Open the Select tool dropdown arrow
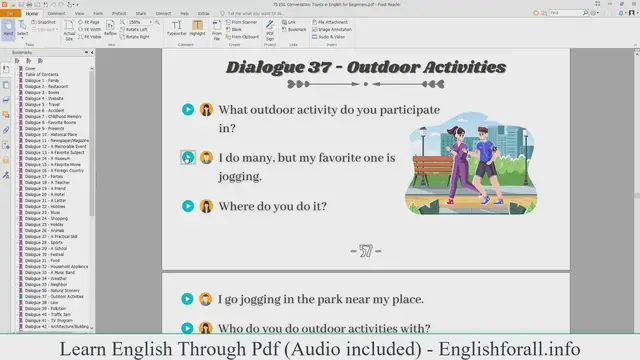The width and height of the screenshot is (640, 360). [22, 38]
